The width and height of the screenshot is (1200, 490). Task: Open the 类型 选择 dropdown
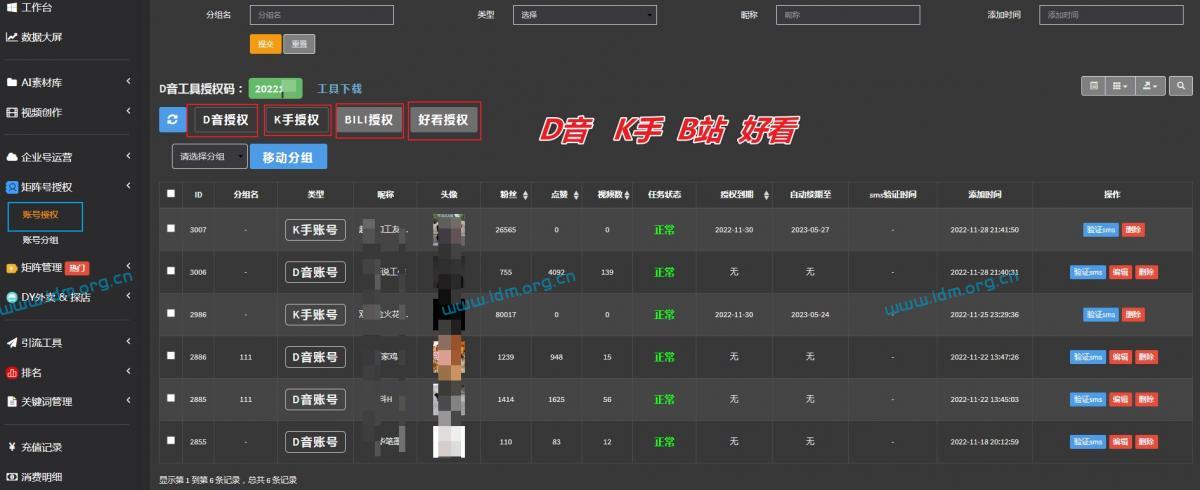pyautogui.click(x=585, y=15)
